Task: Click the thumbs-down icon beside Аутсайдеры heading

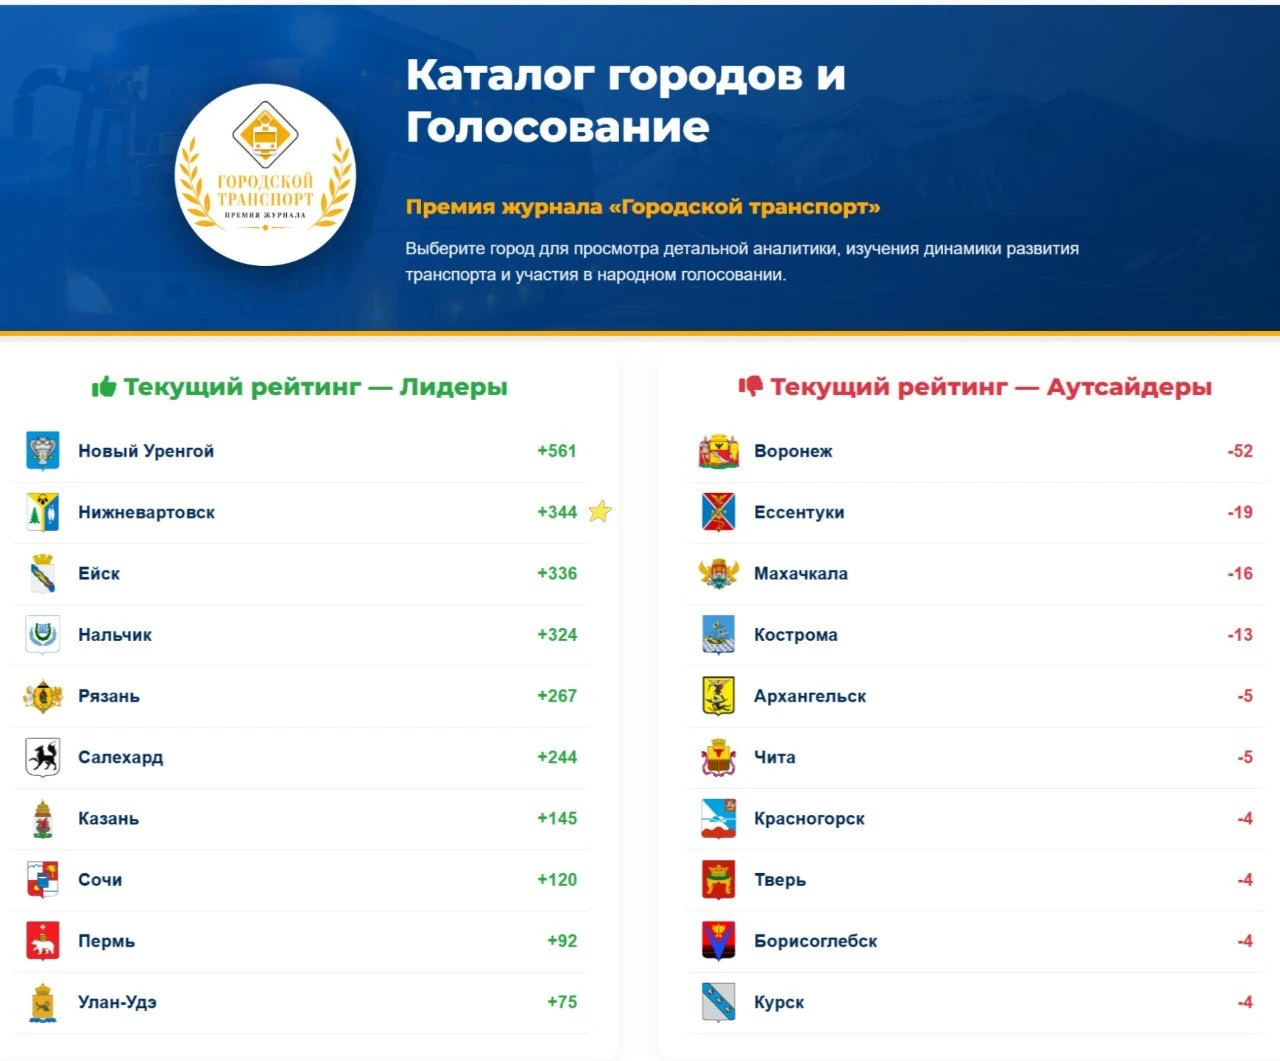Action: [750, 386]
